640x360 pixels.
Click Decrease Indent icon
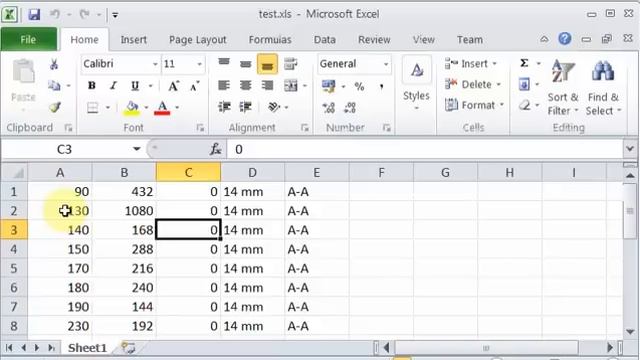[x=224, y=107]
